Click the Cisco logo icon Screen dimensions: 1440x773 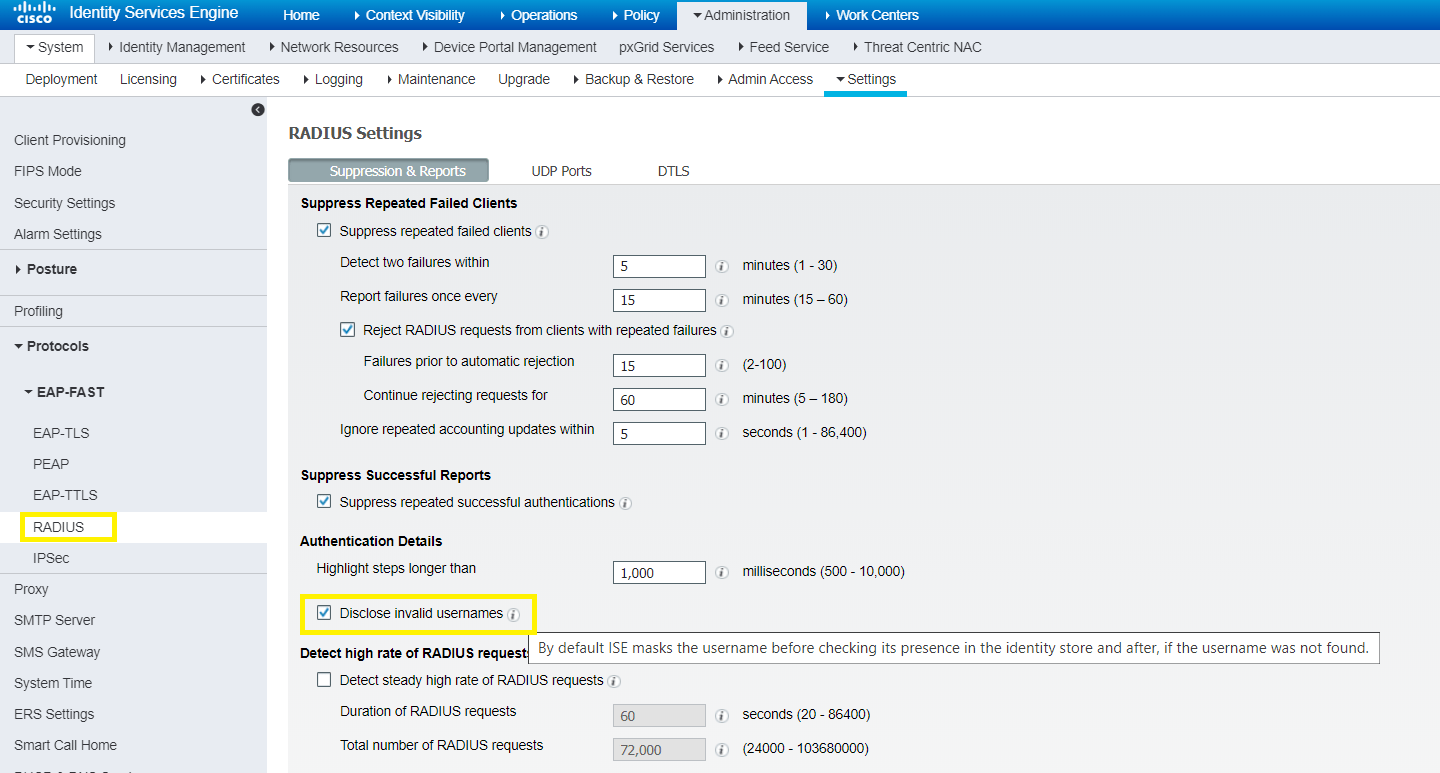pyautogui.click(x=32, y=12)
